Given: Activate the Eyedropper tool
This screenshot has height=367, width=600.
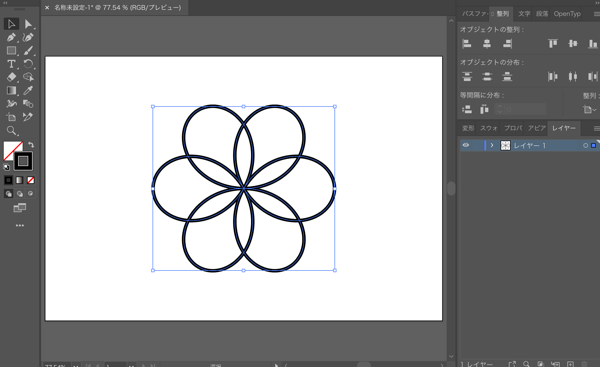Looking at the screenshot, I should 28,90.
